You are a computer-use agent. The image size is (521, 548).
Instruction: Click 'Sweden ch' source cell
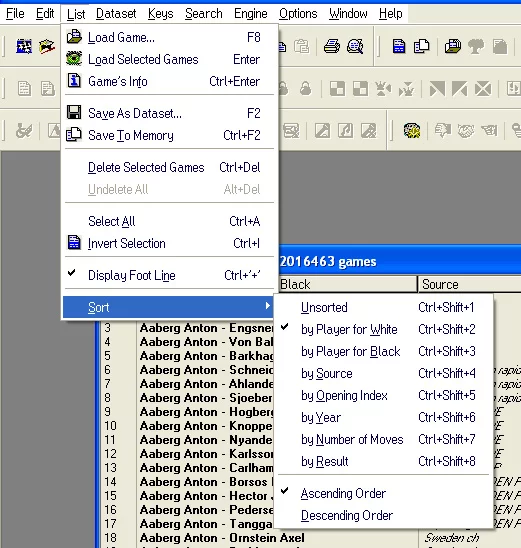tap(451, 538)
